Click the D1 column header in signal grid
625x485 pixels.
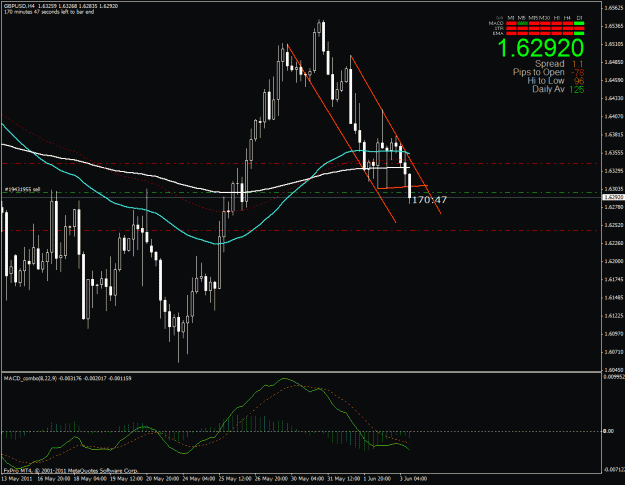coord(580,18)
